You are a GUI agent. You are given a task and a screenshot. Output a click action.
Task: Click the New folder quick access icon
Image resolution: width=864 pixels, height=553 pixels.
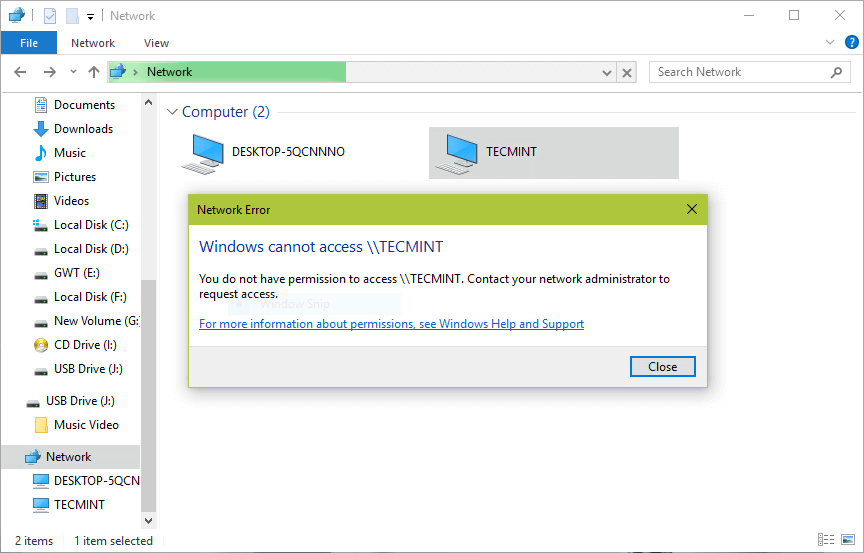(72, 16)
